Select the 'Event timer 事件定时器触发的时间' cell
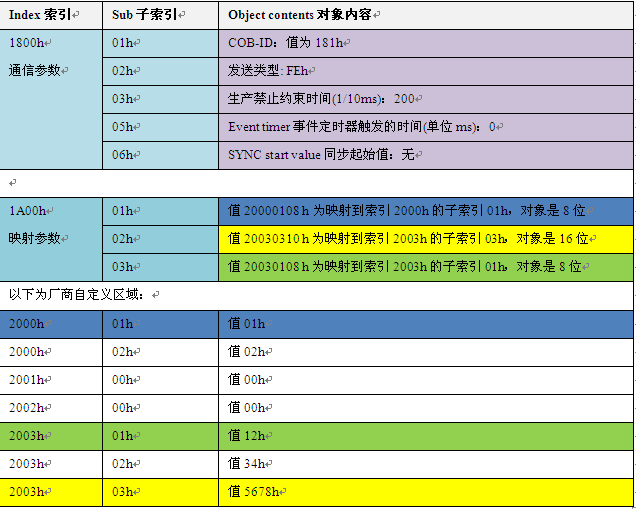The height and width of the screenshot is (509, 636). 426,127
